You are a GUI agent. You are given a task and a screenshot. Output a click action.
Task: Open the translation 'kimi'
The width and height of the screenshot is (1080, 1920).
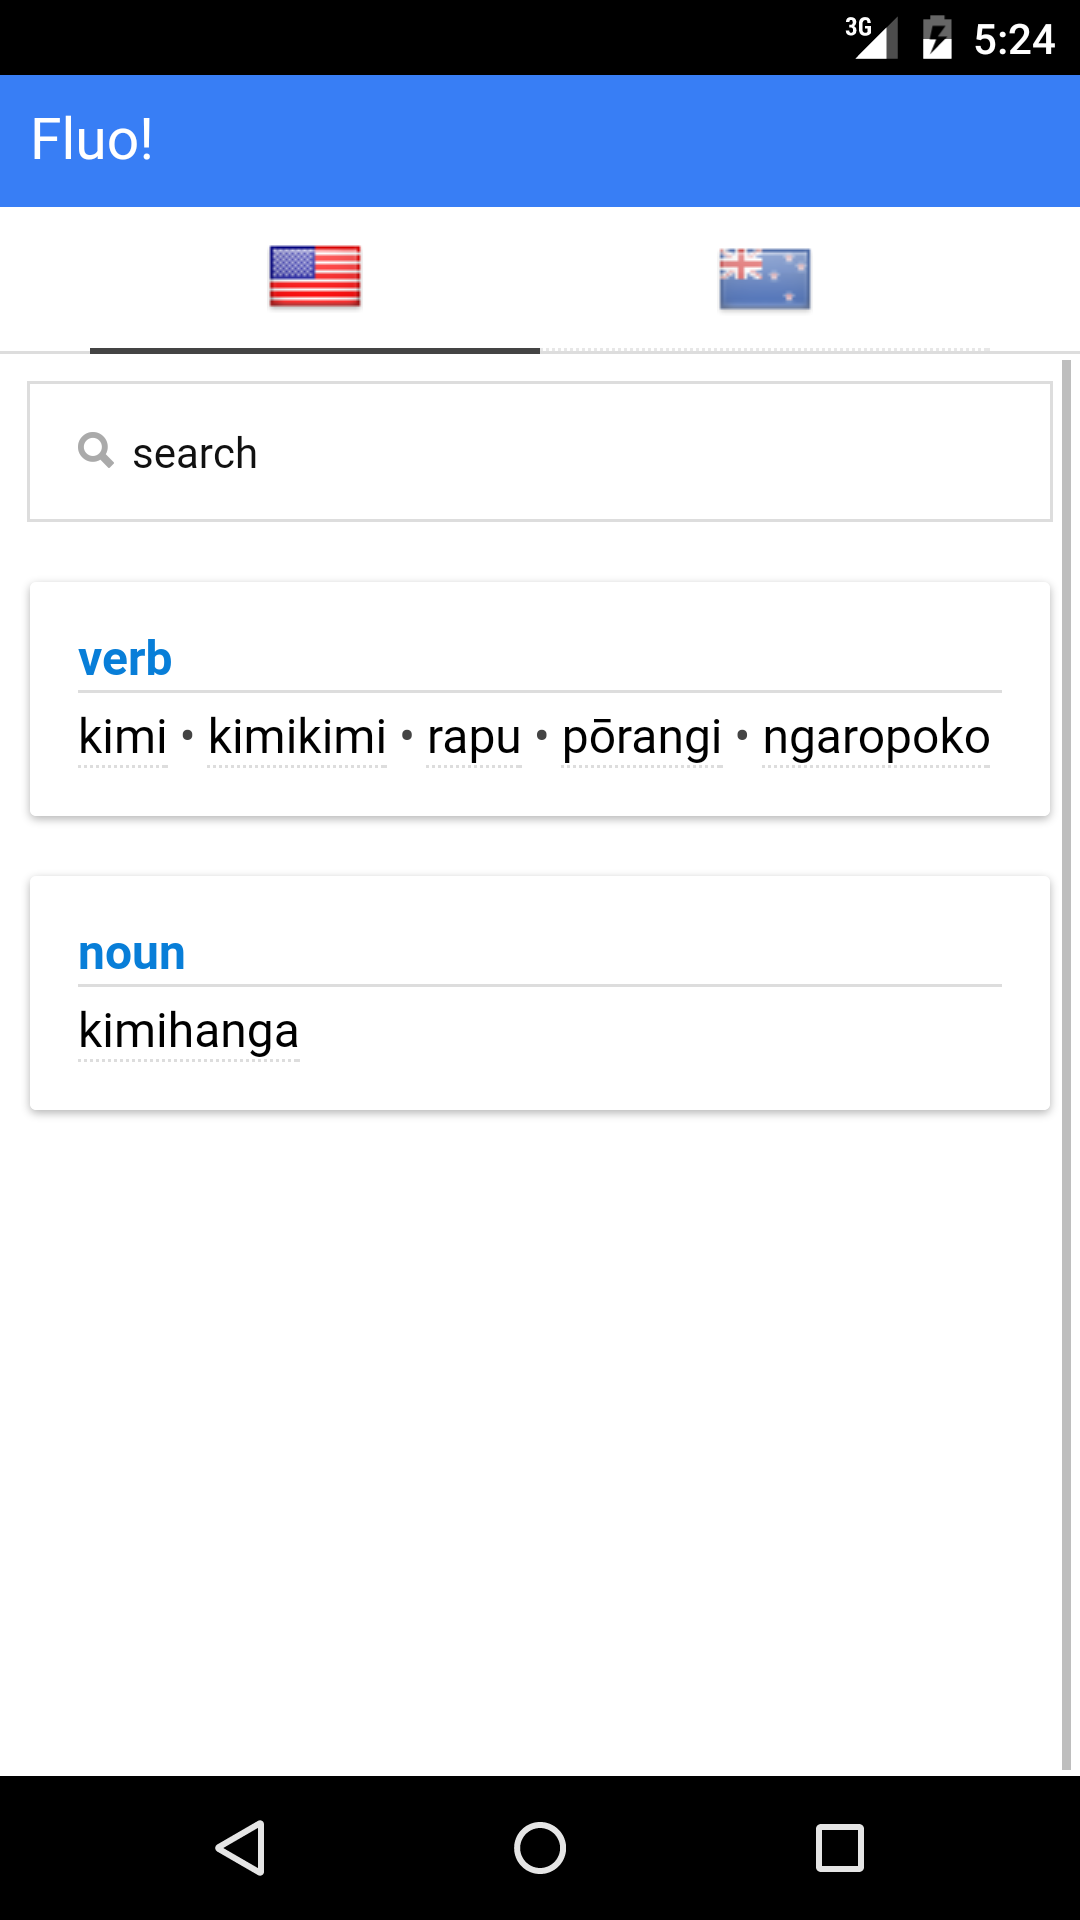click(x=122, y=735)
